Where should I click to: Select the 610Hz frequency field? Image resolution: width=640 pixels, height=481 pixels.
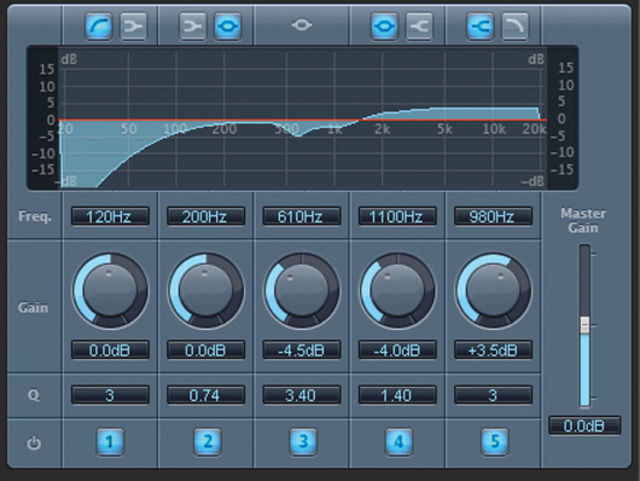point(302,216)
